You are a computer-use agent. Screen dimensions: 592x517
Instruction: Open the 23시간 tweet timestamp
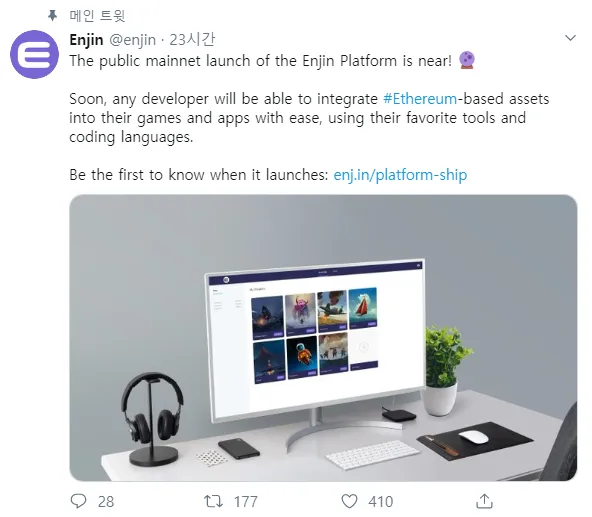(x=192, y=39)
